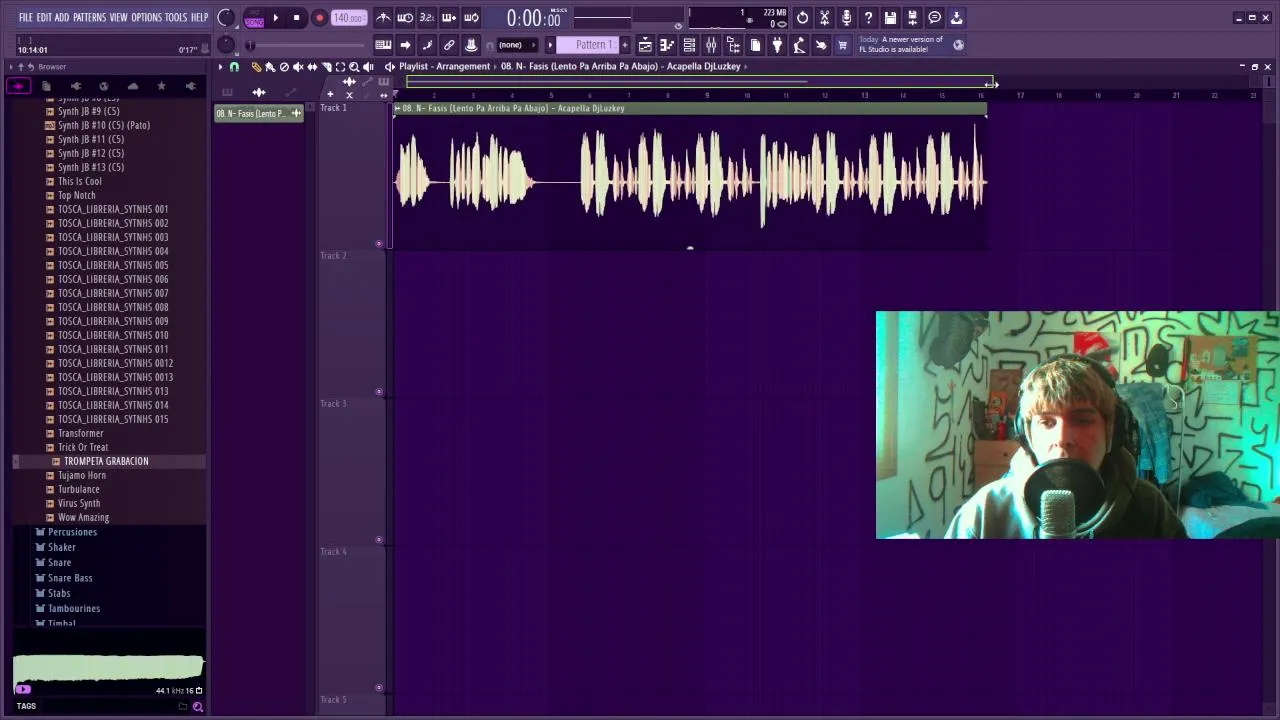Open the chat/news speech bubble icon
Viewport: 1280px width, 720px height.
pyautogui.click(x=934, y=18)
